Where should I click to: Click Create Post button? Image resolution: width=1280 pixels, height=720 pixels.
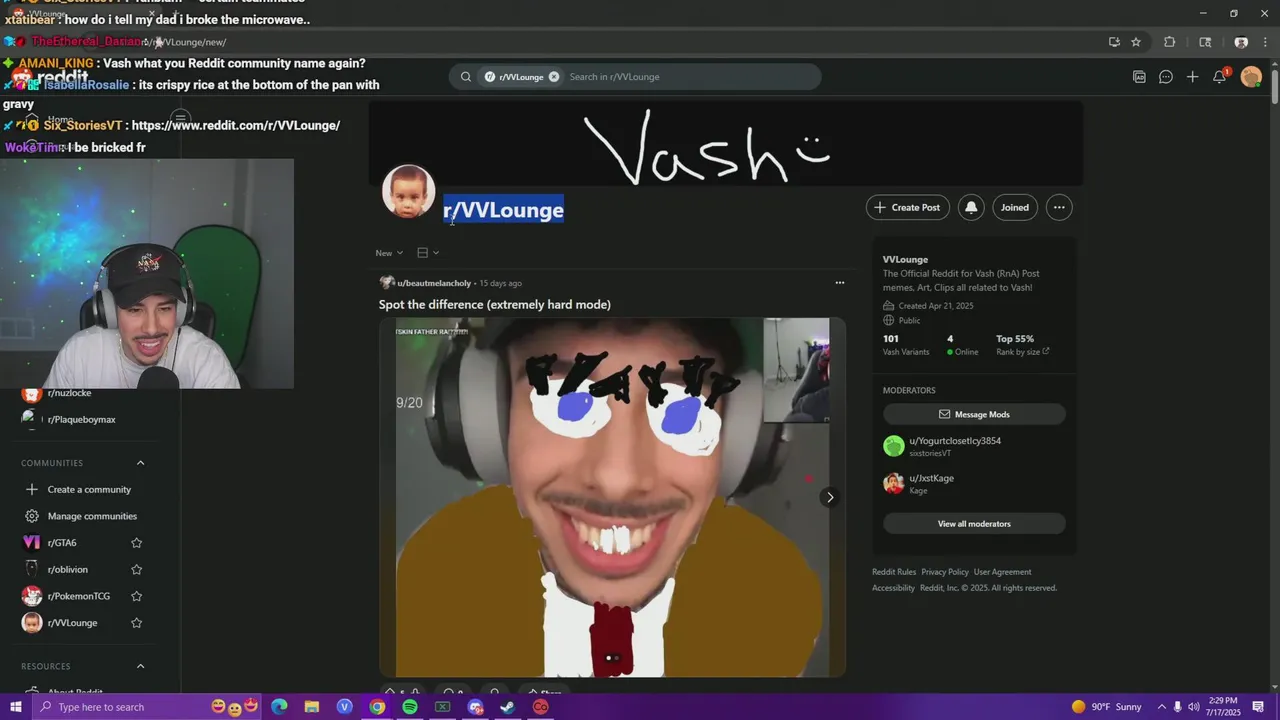pos(907,207)
